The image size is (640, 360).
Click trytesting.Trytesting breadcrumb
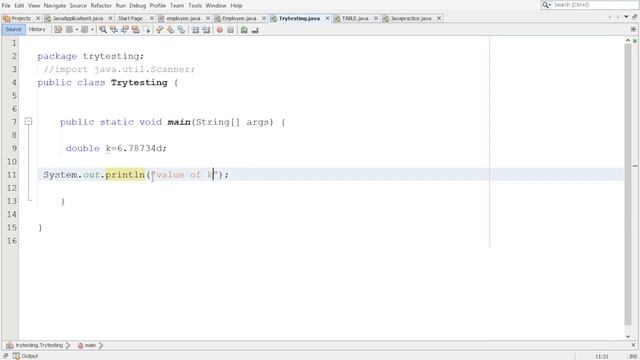[39, 345]
